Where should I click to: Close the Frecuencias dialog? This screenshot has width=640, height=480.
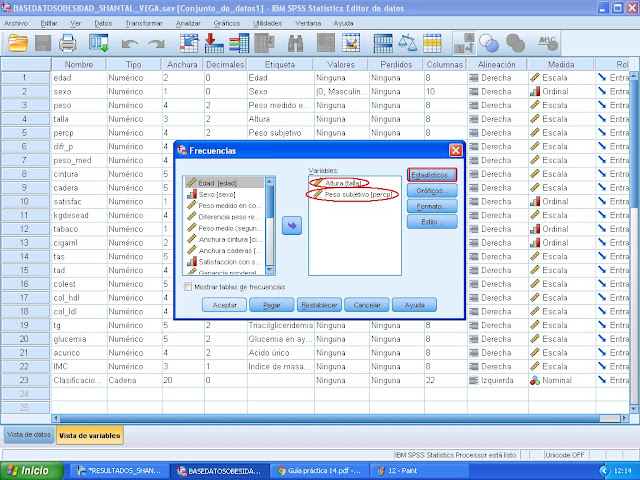click(x=456, y=151)
